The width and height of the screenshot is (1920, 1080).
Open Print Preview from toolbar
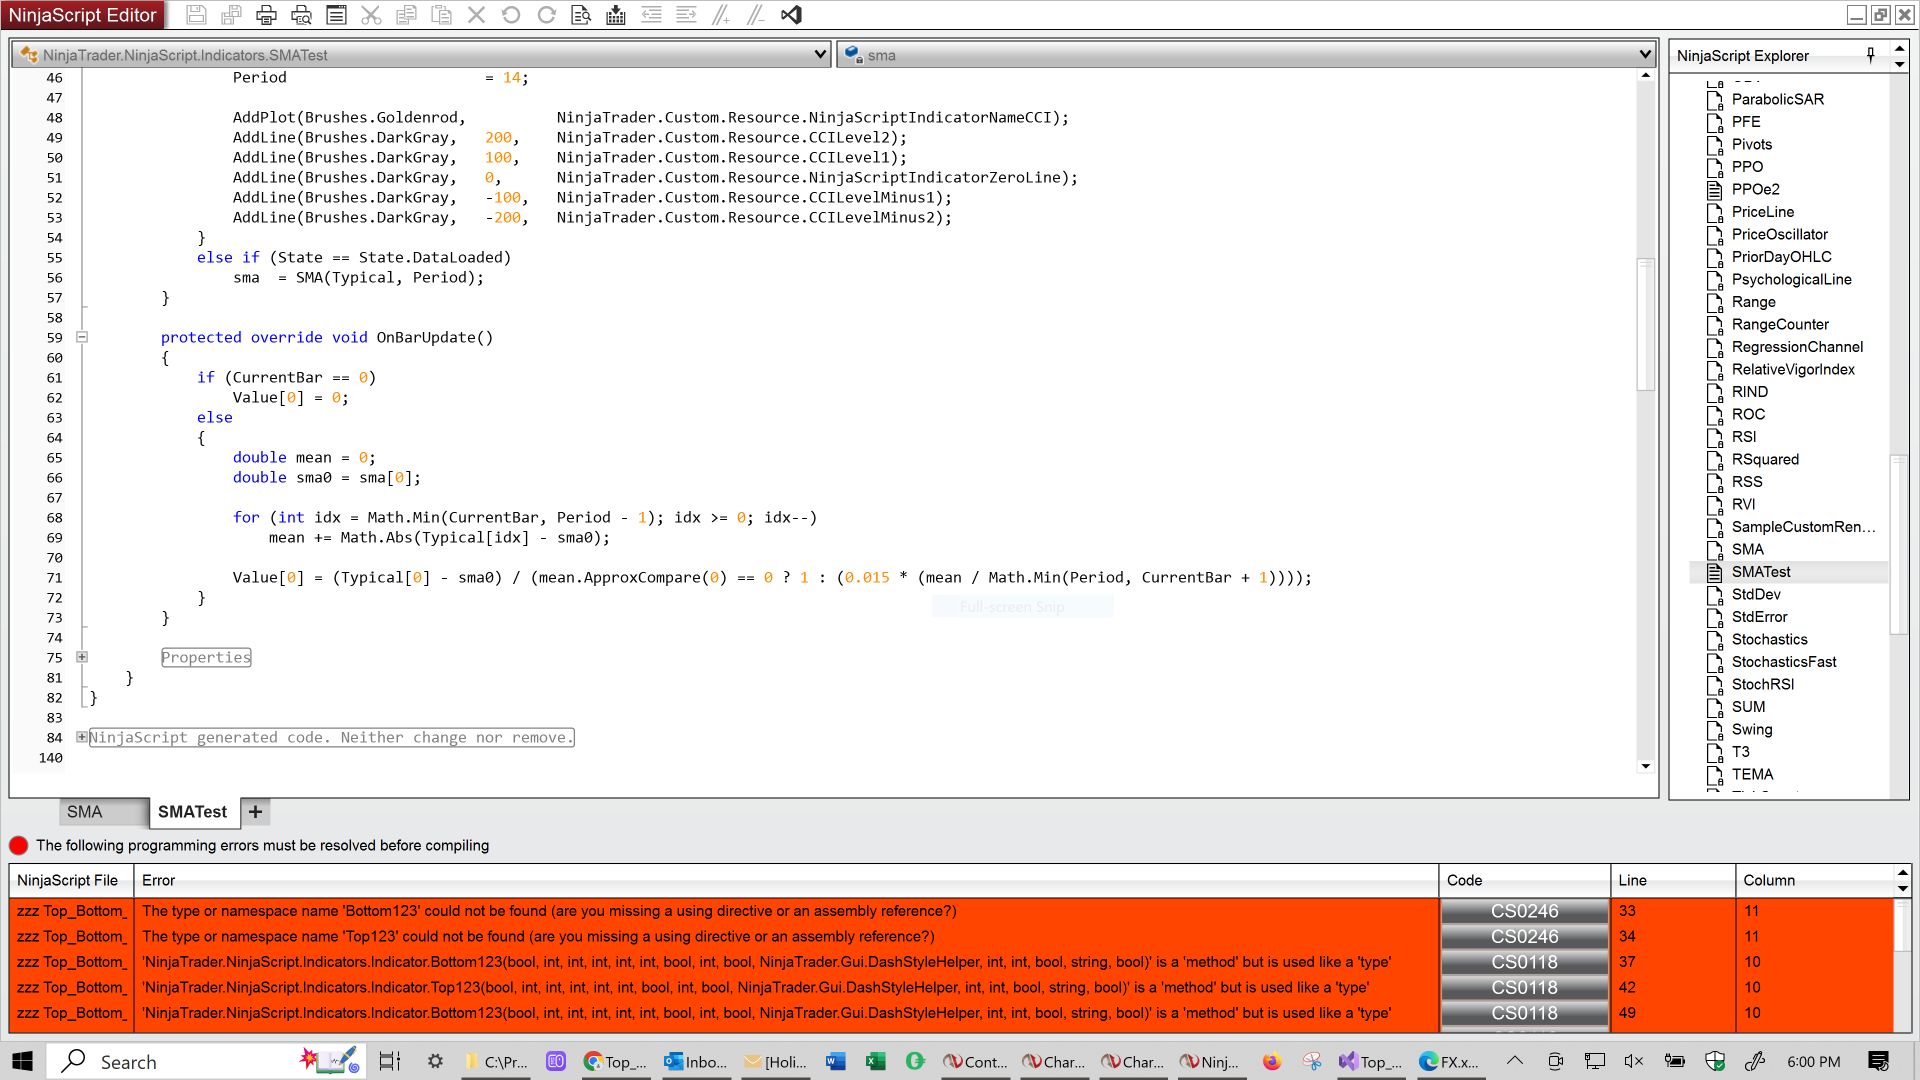click(301, 15)
